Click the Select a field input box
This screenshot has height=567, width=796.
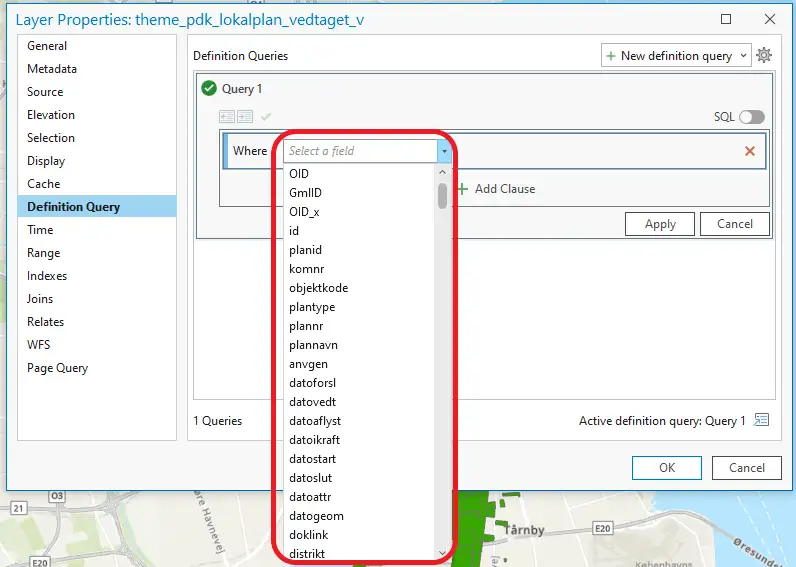[360, 151]
